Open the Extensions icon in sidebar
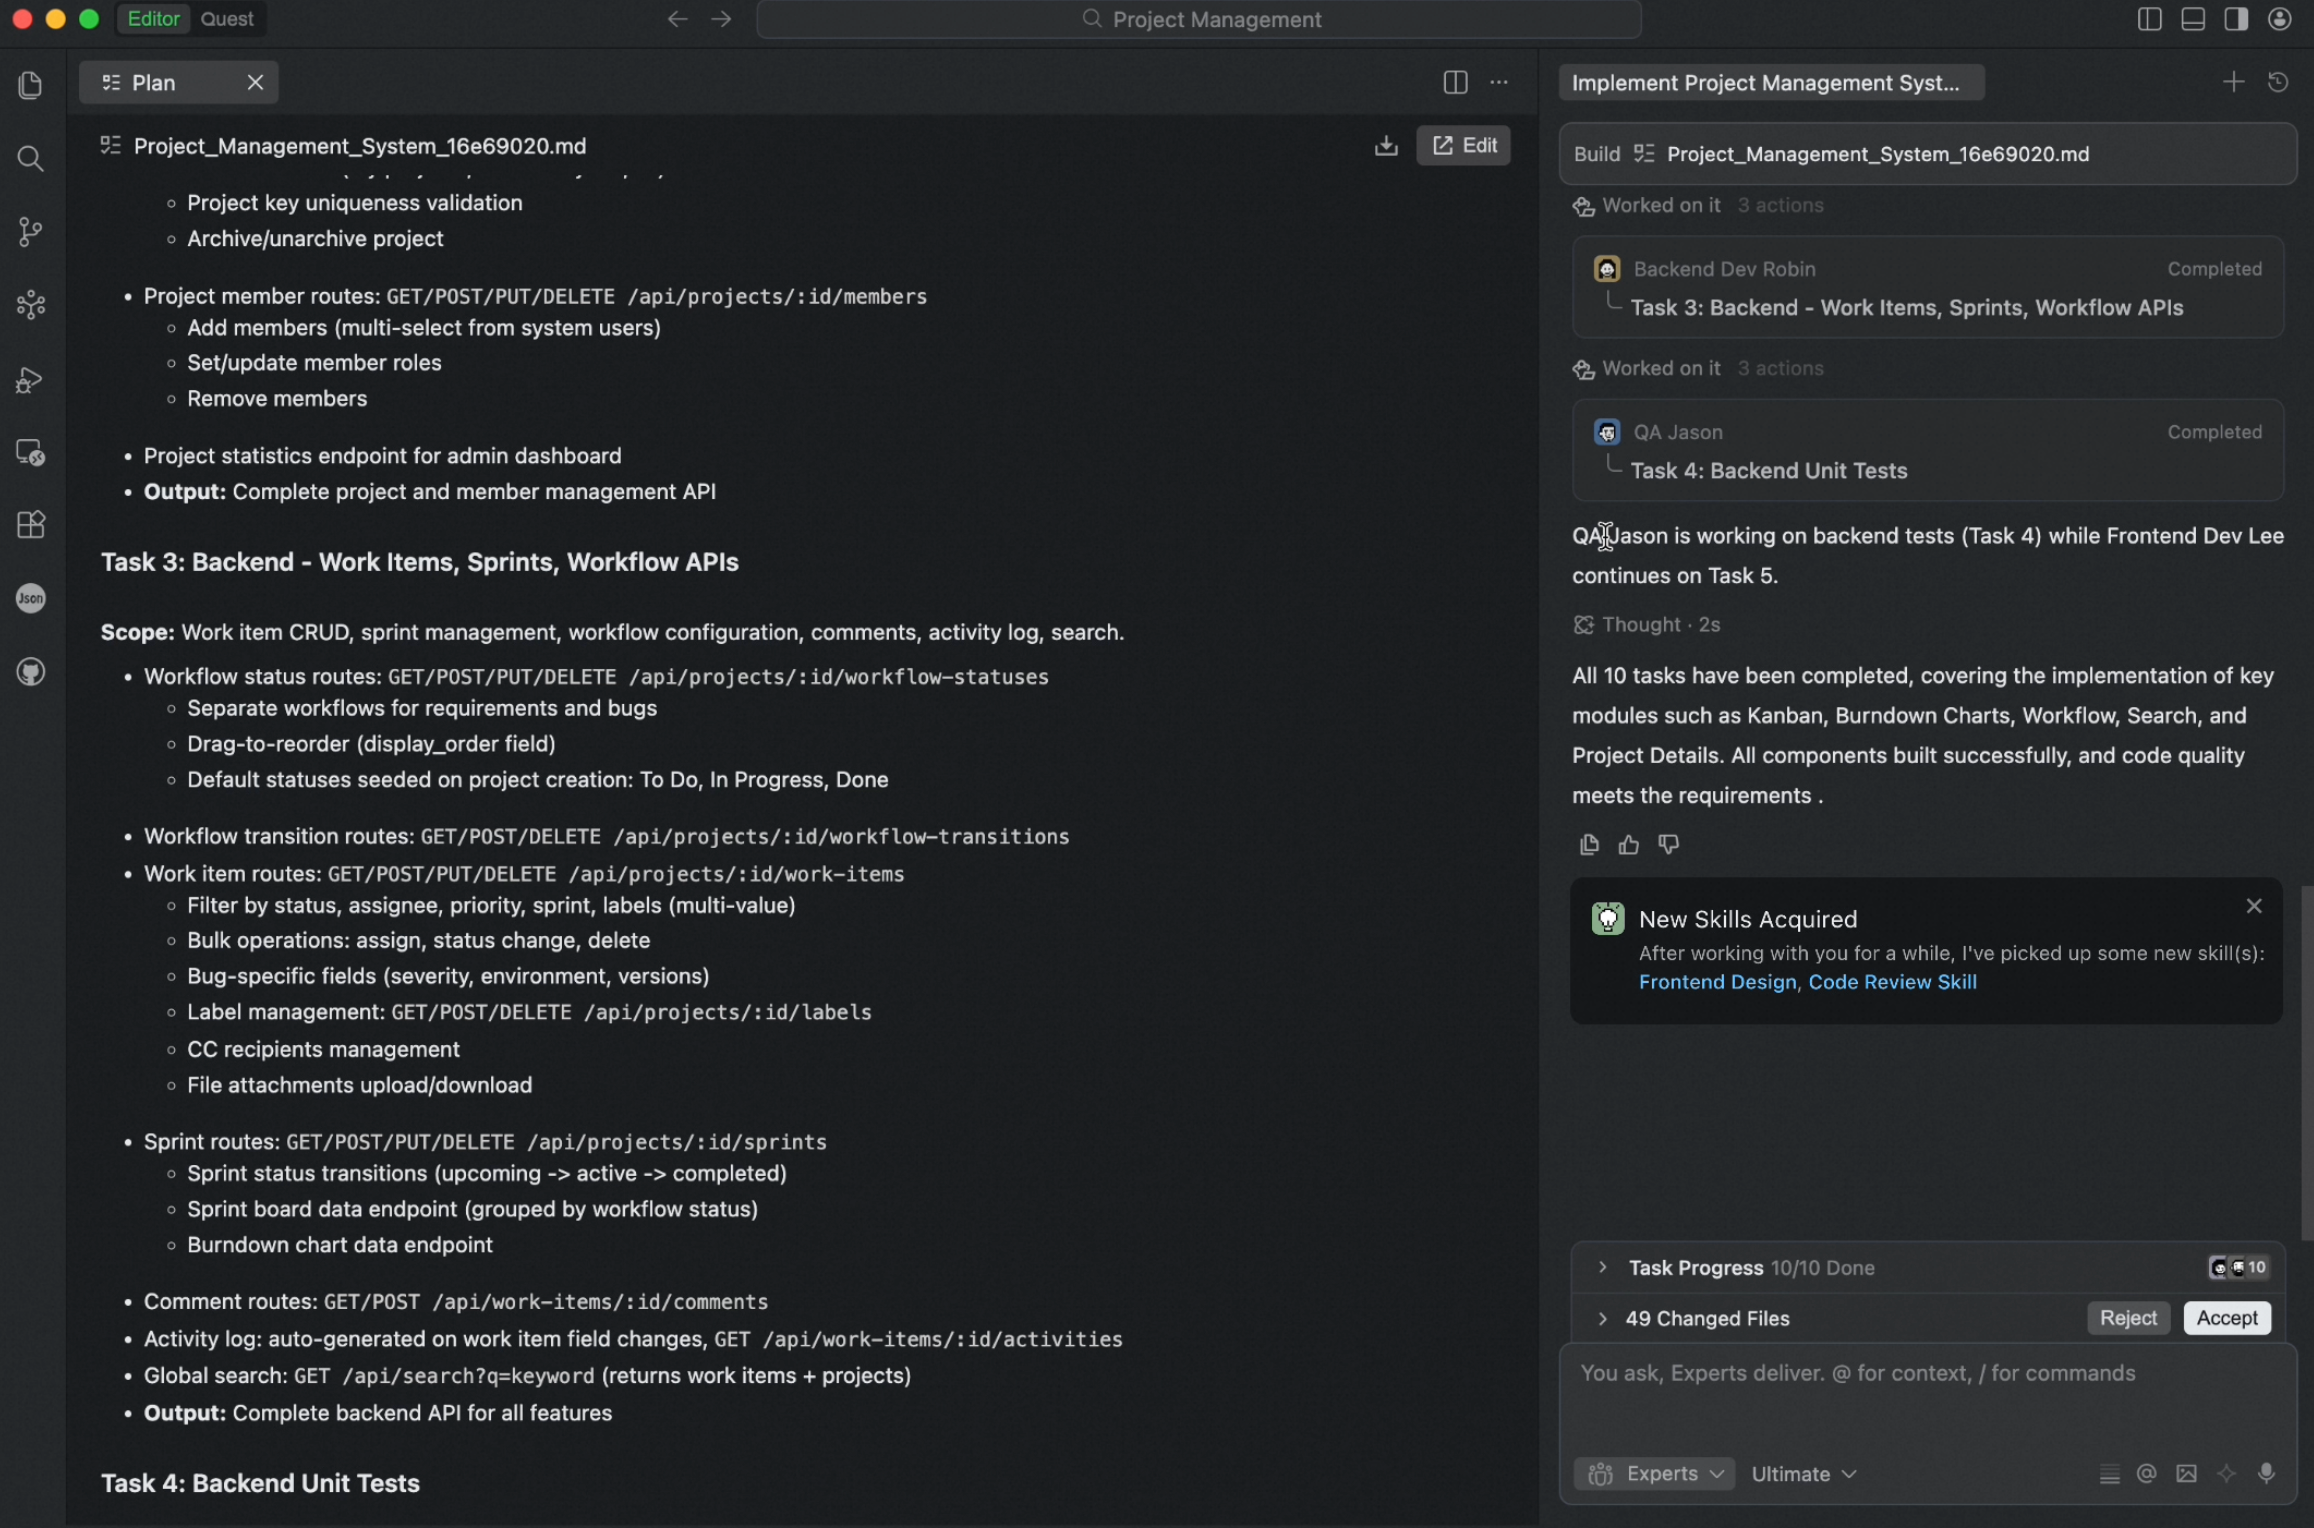 (x=30, y=525)
